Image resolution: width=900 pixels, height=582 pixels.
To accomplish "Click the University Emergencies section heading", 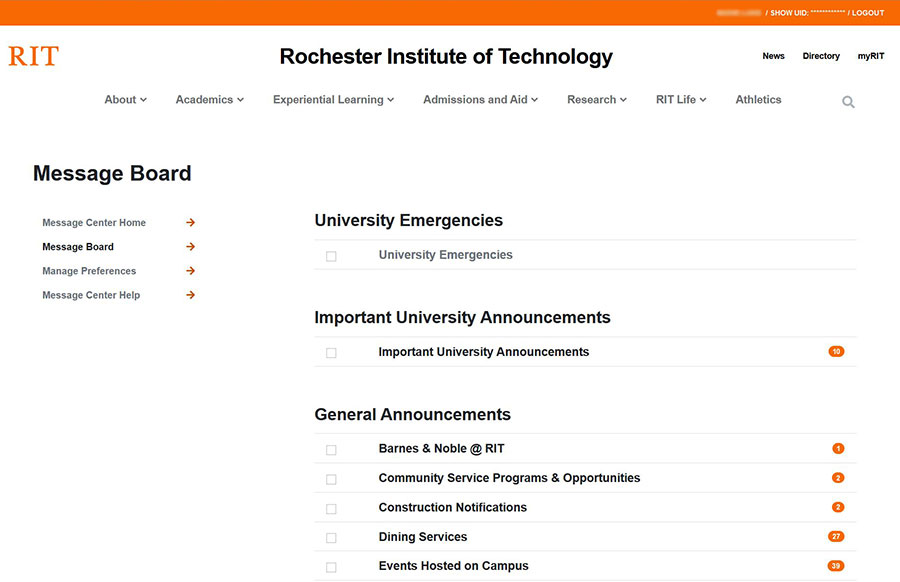I will click(409, 220).
